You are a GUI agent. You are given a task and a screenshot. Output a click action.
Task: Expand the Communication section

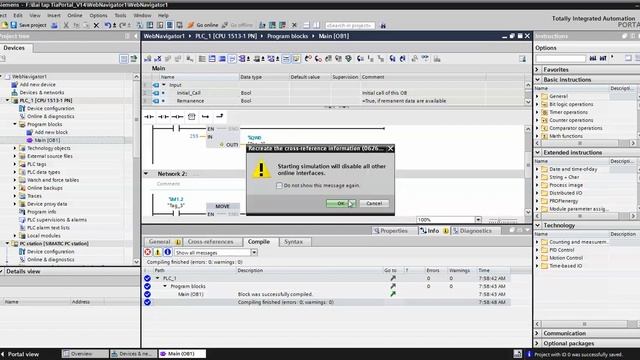click(538, 333)
